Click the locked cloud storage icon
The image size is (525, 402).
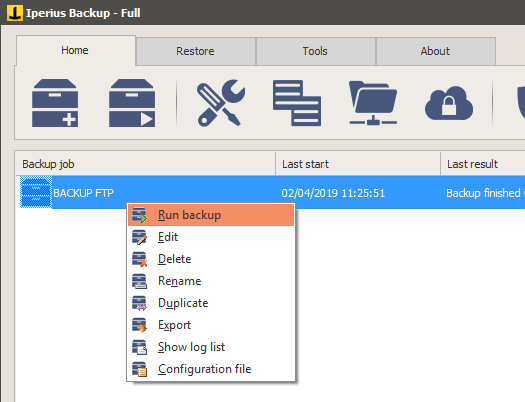(449, 103)
